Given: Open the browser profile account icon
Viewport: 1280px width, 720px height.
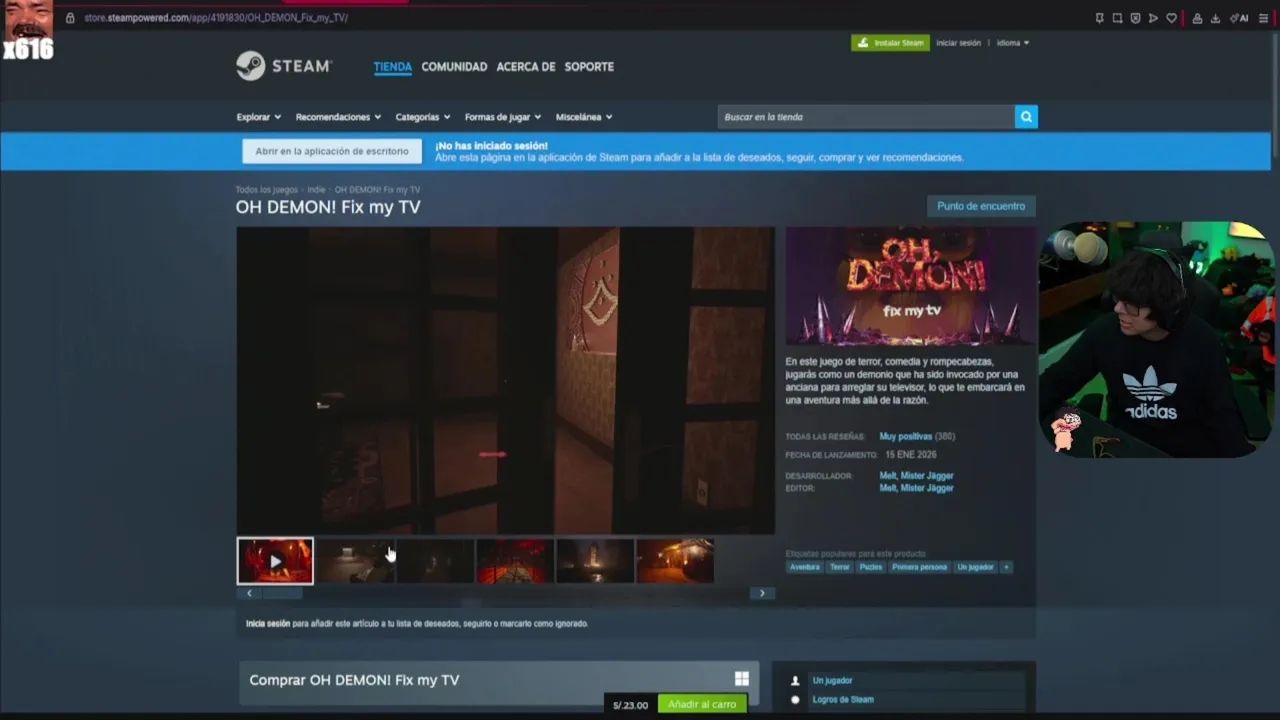Looking at the screenshot, I should (1197, 18).
